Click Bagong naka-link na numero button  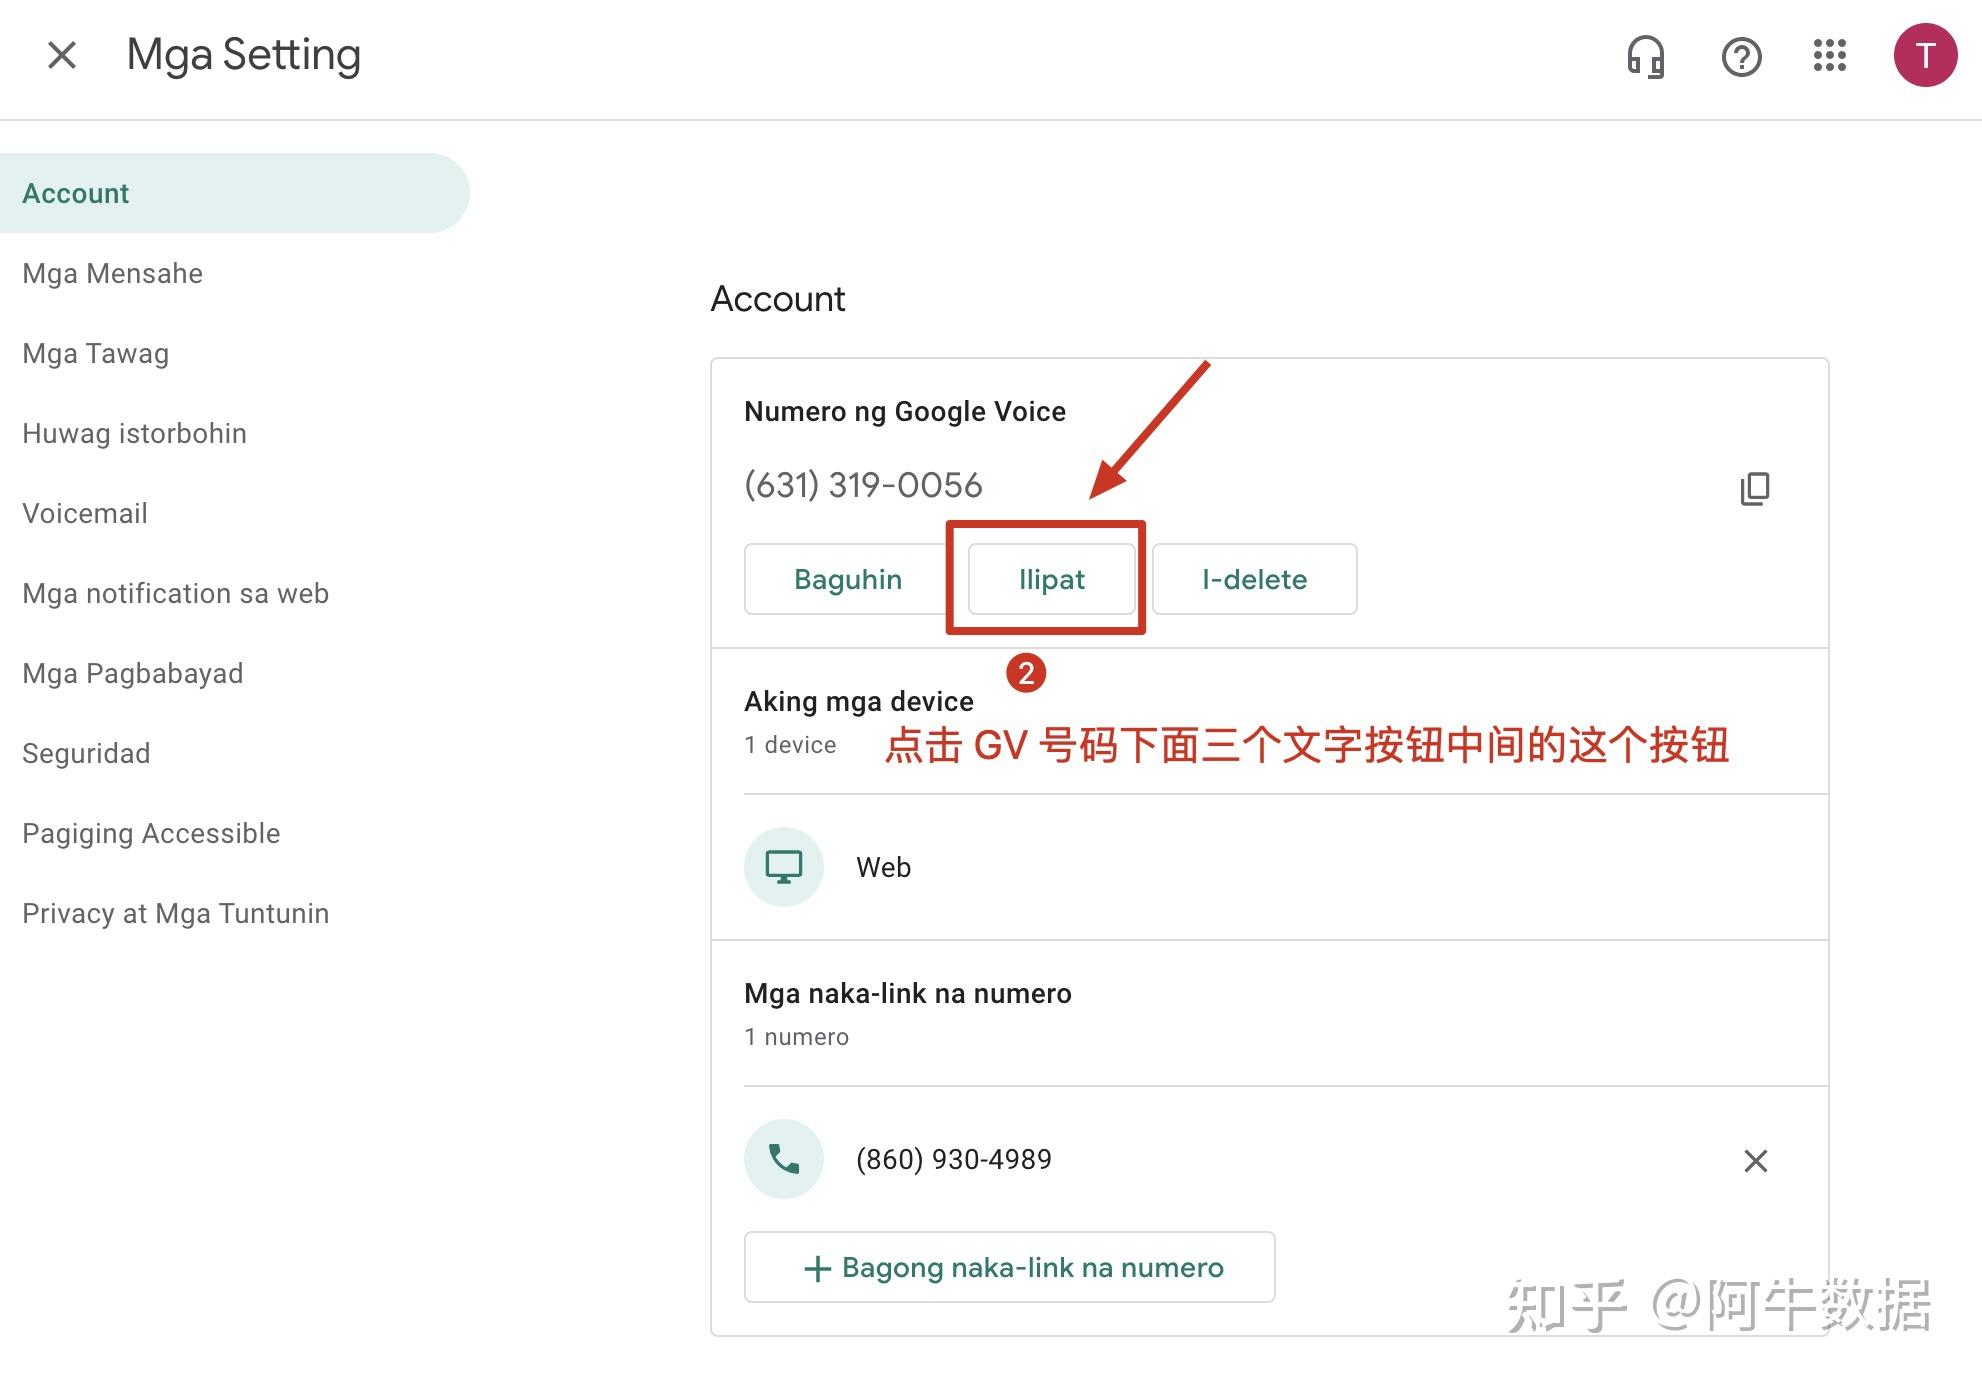click(x=1011, y=1265)
